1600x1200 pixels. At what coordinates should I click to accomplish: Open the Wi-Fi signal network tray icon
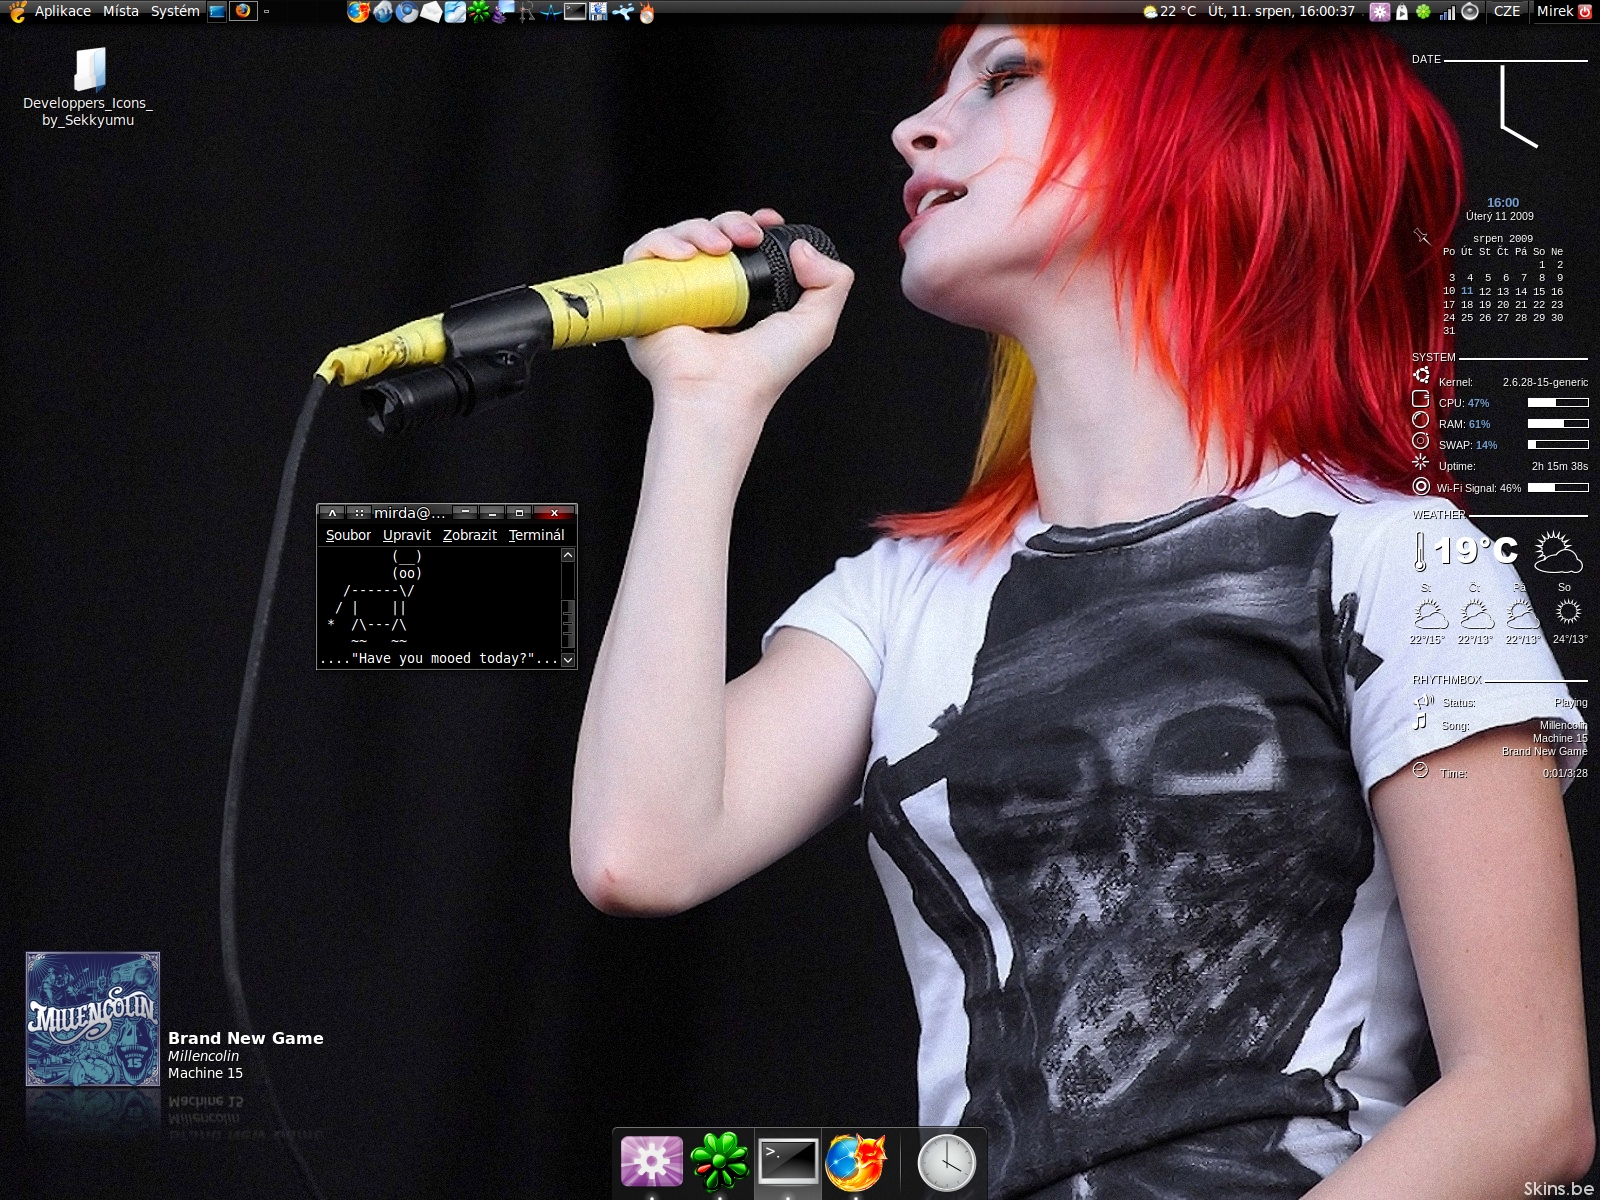1447,13
